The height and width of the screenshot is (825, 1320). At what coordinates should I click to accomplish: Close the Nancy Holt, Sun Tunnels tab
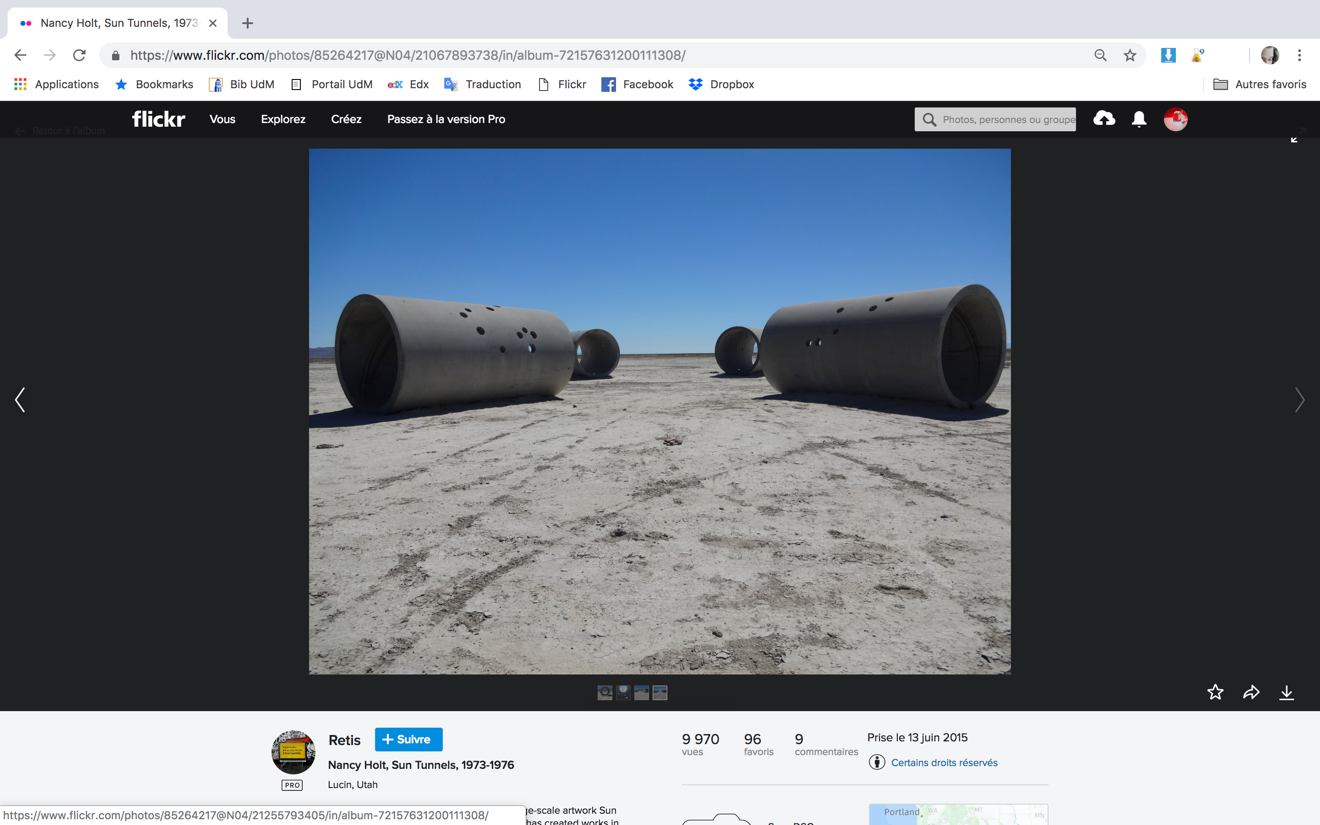point(212,22)
